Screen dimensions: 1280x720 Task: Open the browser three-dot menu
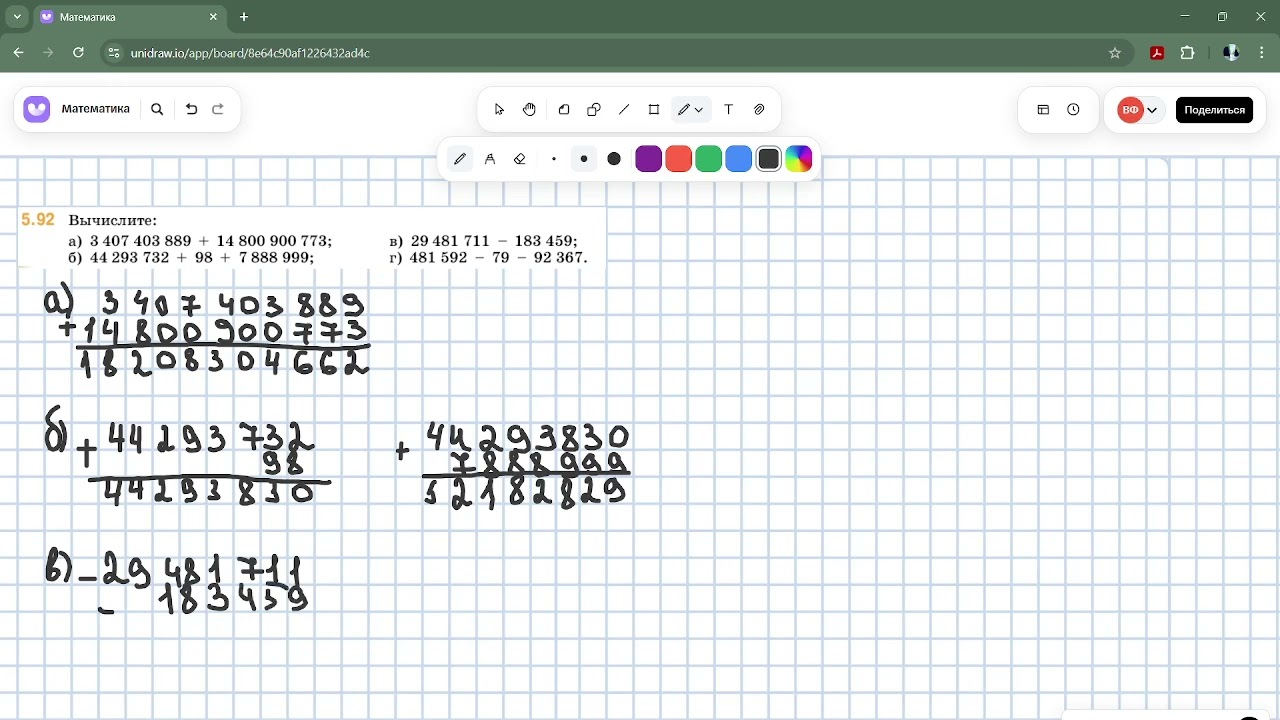click(1261, 53)
